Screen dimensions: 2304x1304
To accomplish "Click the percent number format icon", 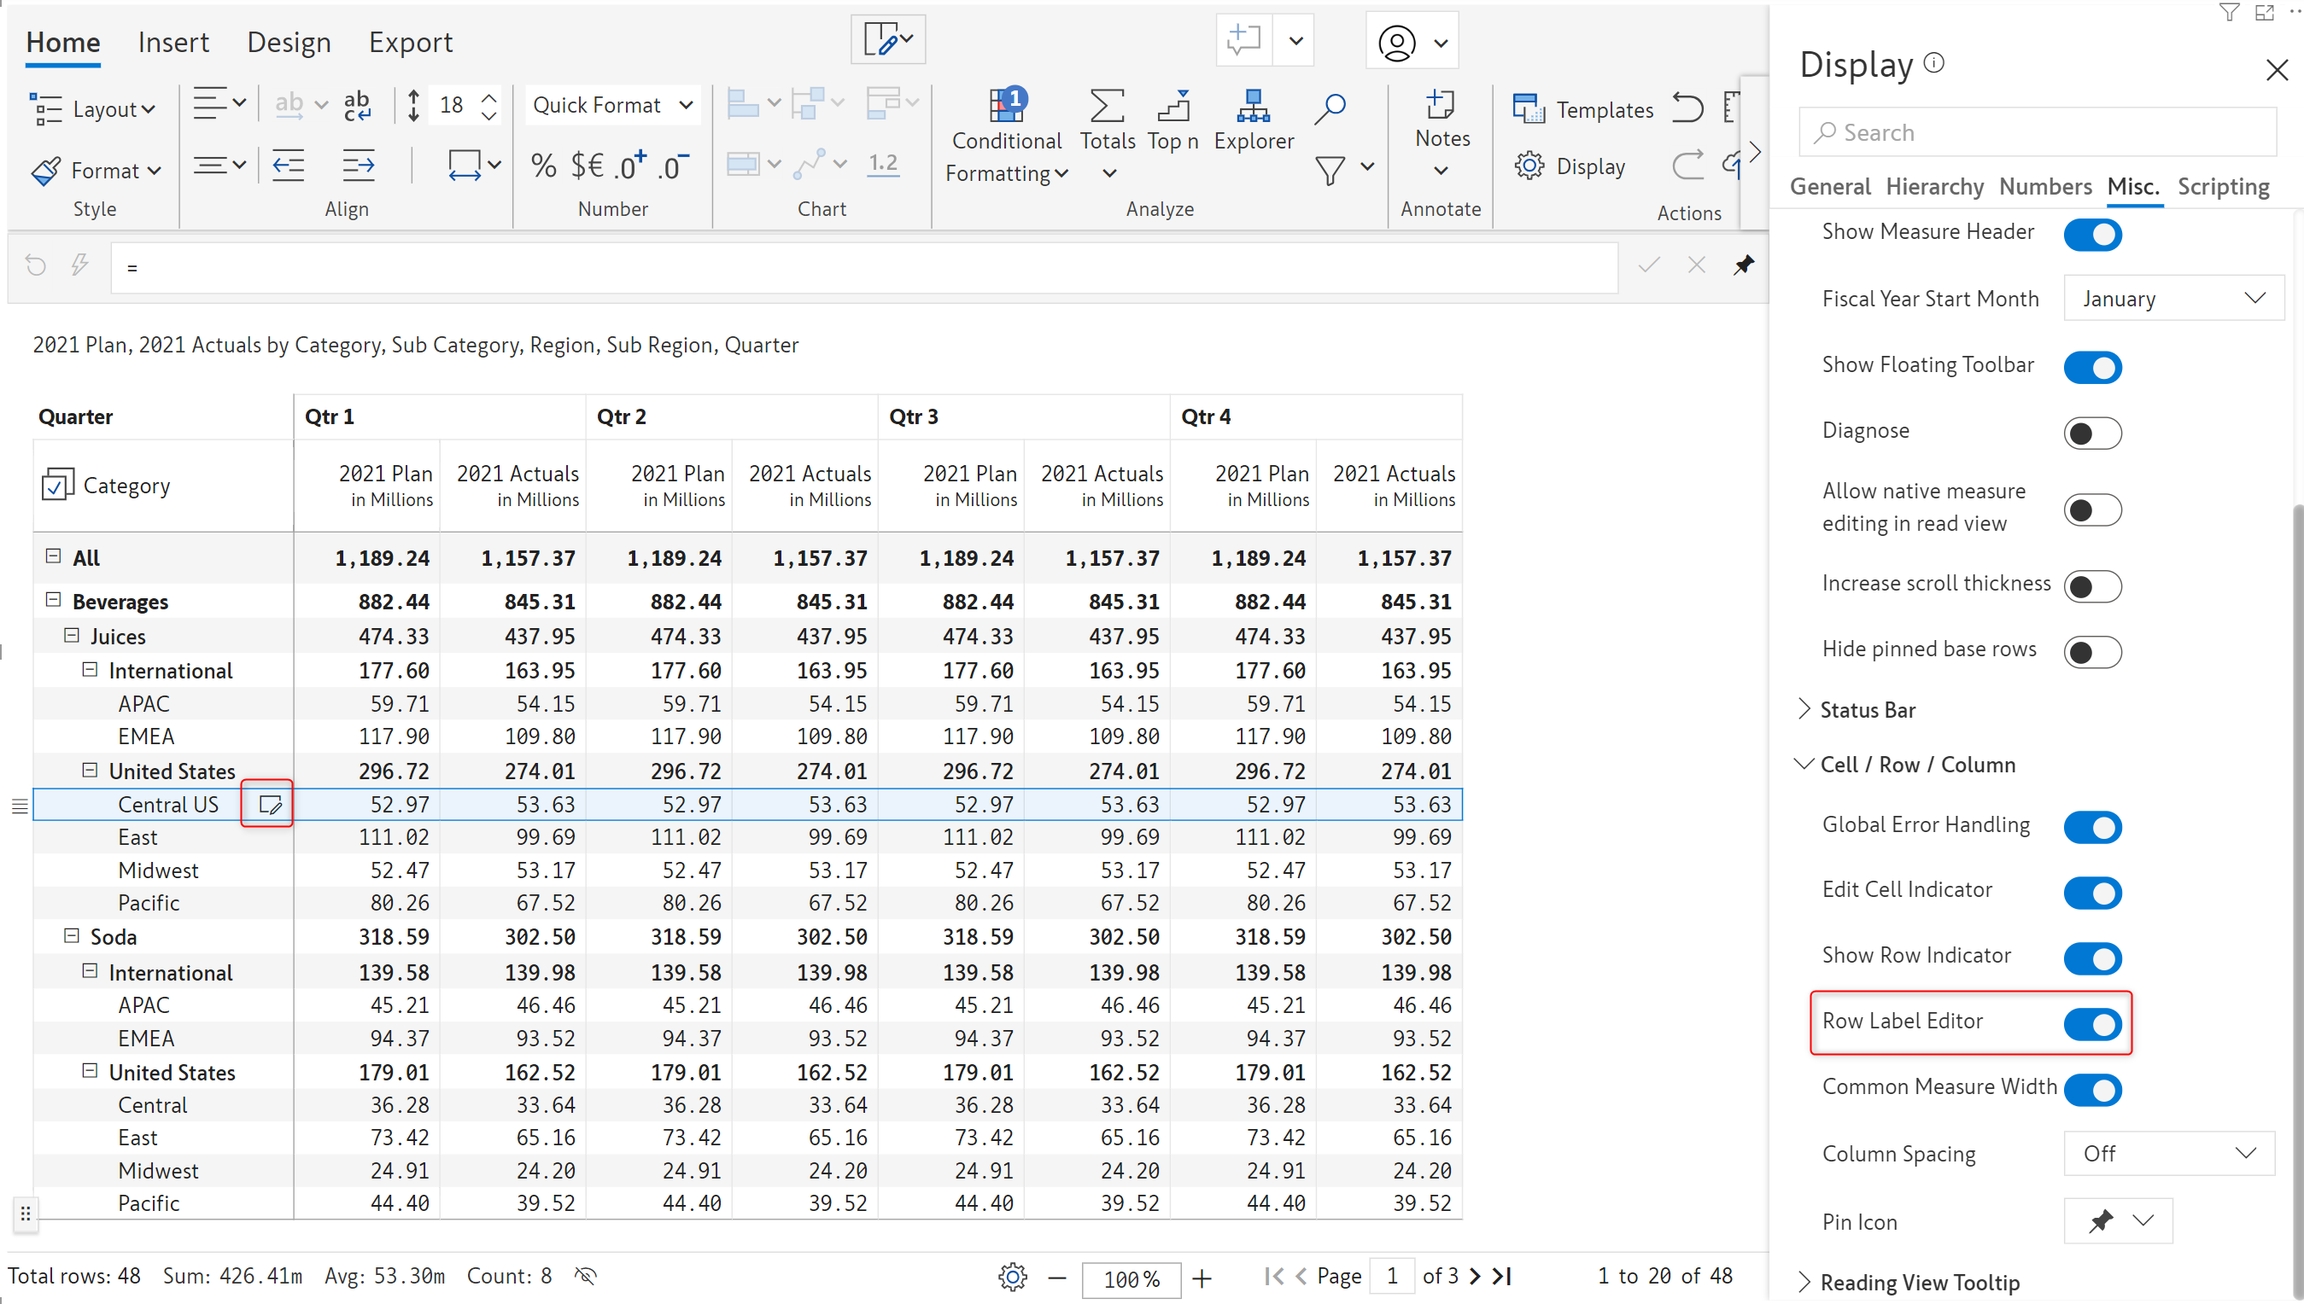I will (543, 165).
